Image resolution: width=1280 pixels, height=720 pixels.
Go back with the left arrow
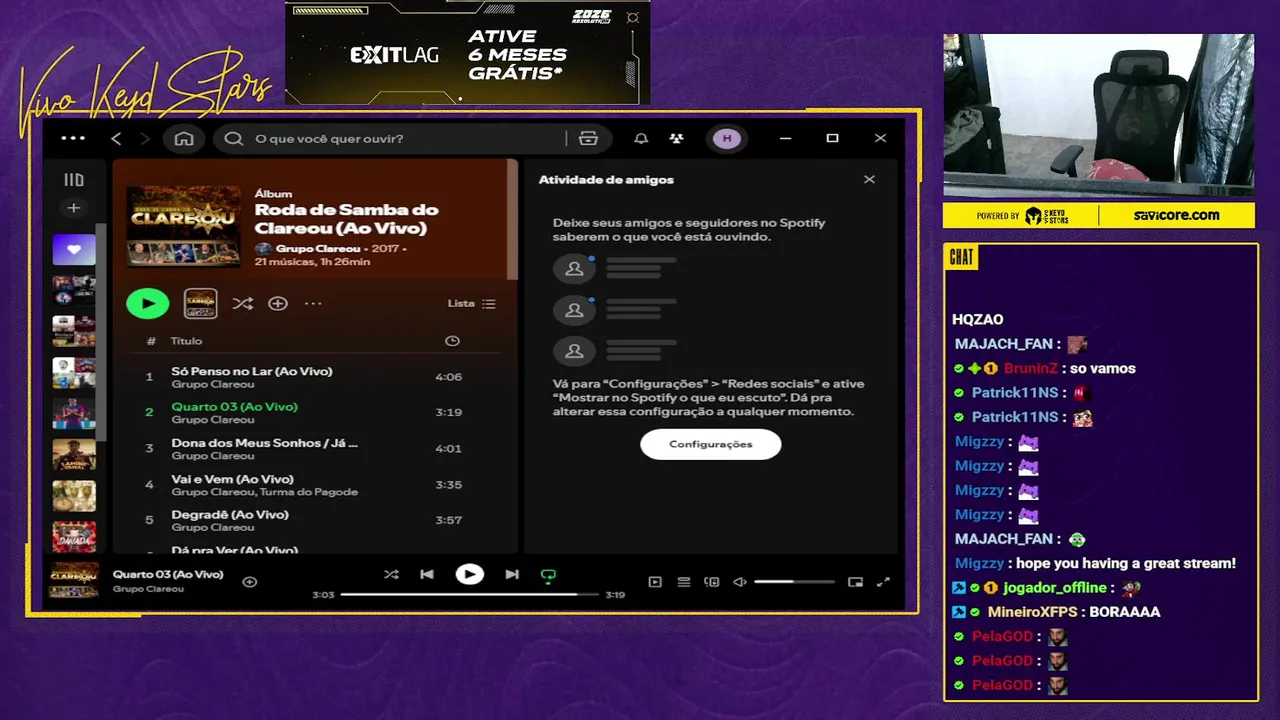click(x=116, y=138)
